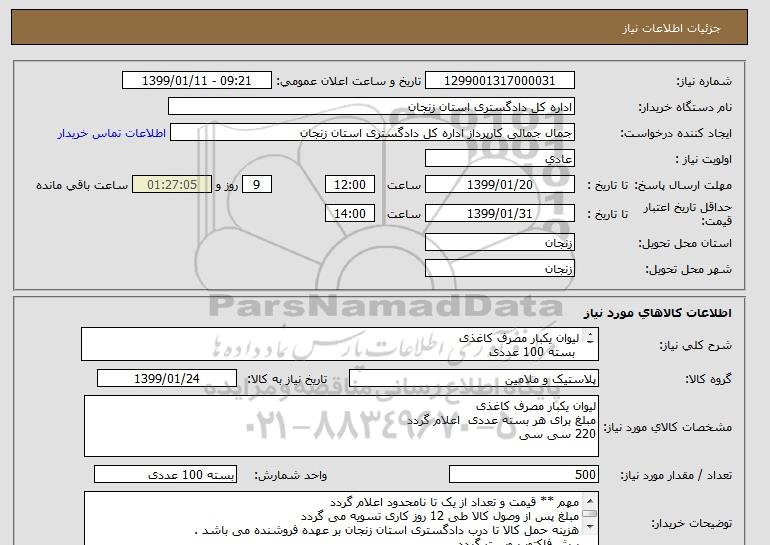770x545 pixels.
Task: Click the buyer name field اداره کل دادگستری استان زنجان
Action: click(x=371, y=107)
